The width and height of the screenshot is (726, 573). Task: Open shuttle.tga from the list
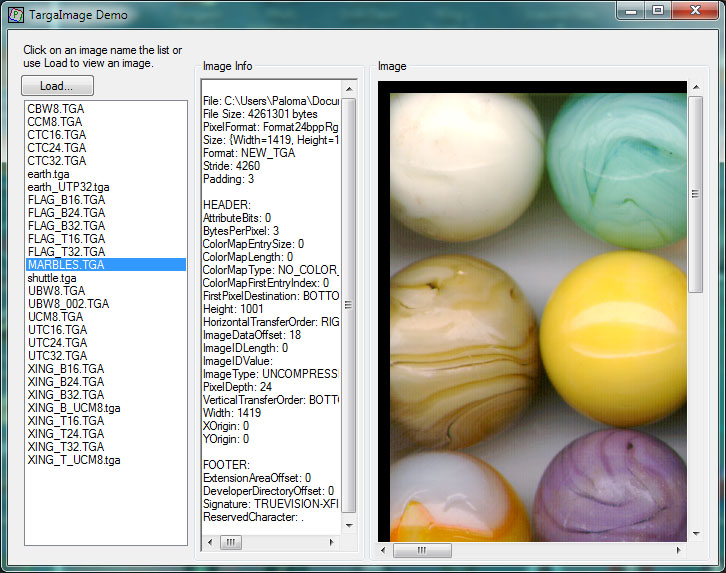[x=52, y=278]
